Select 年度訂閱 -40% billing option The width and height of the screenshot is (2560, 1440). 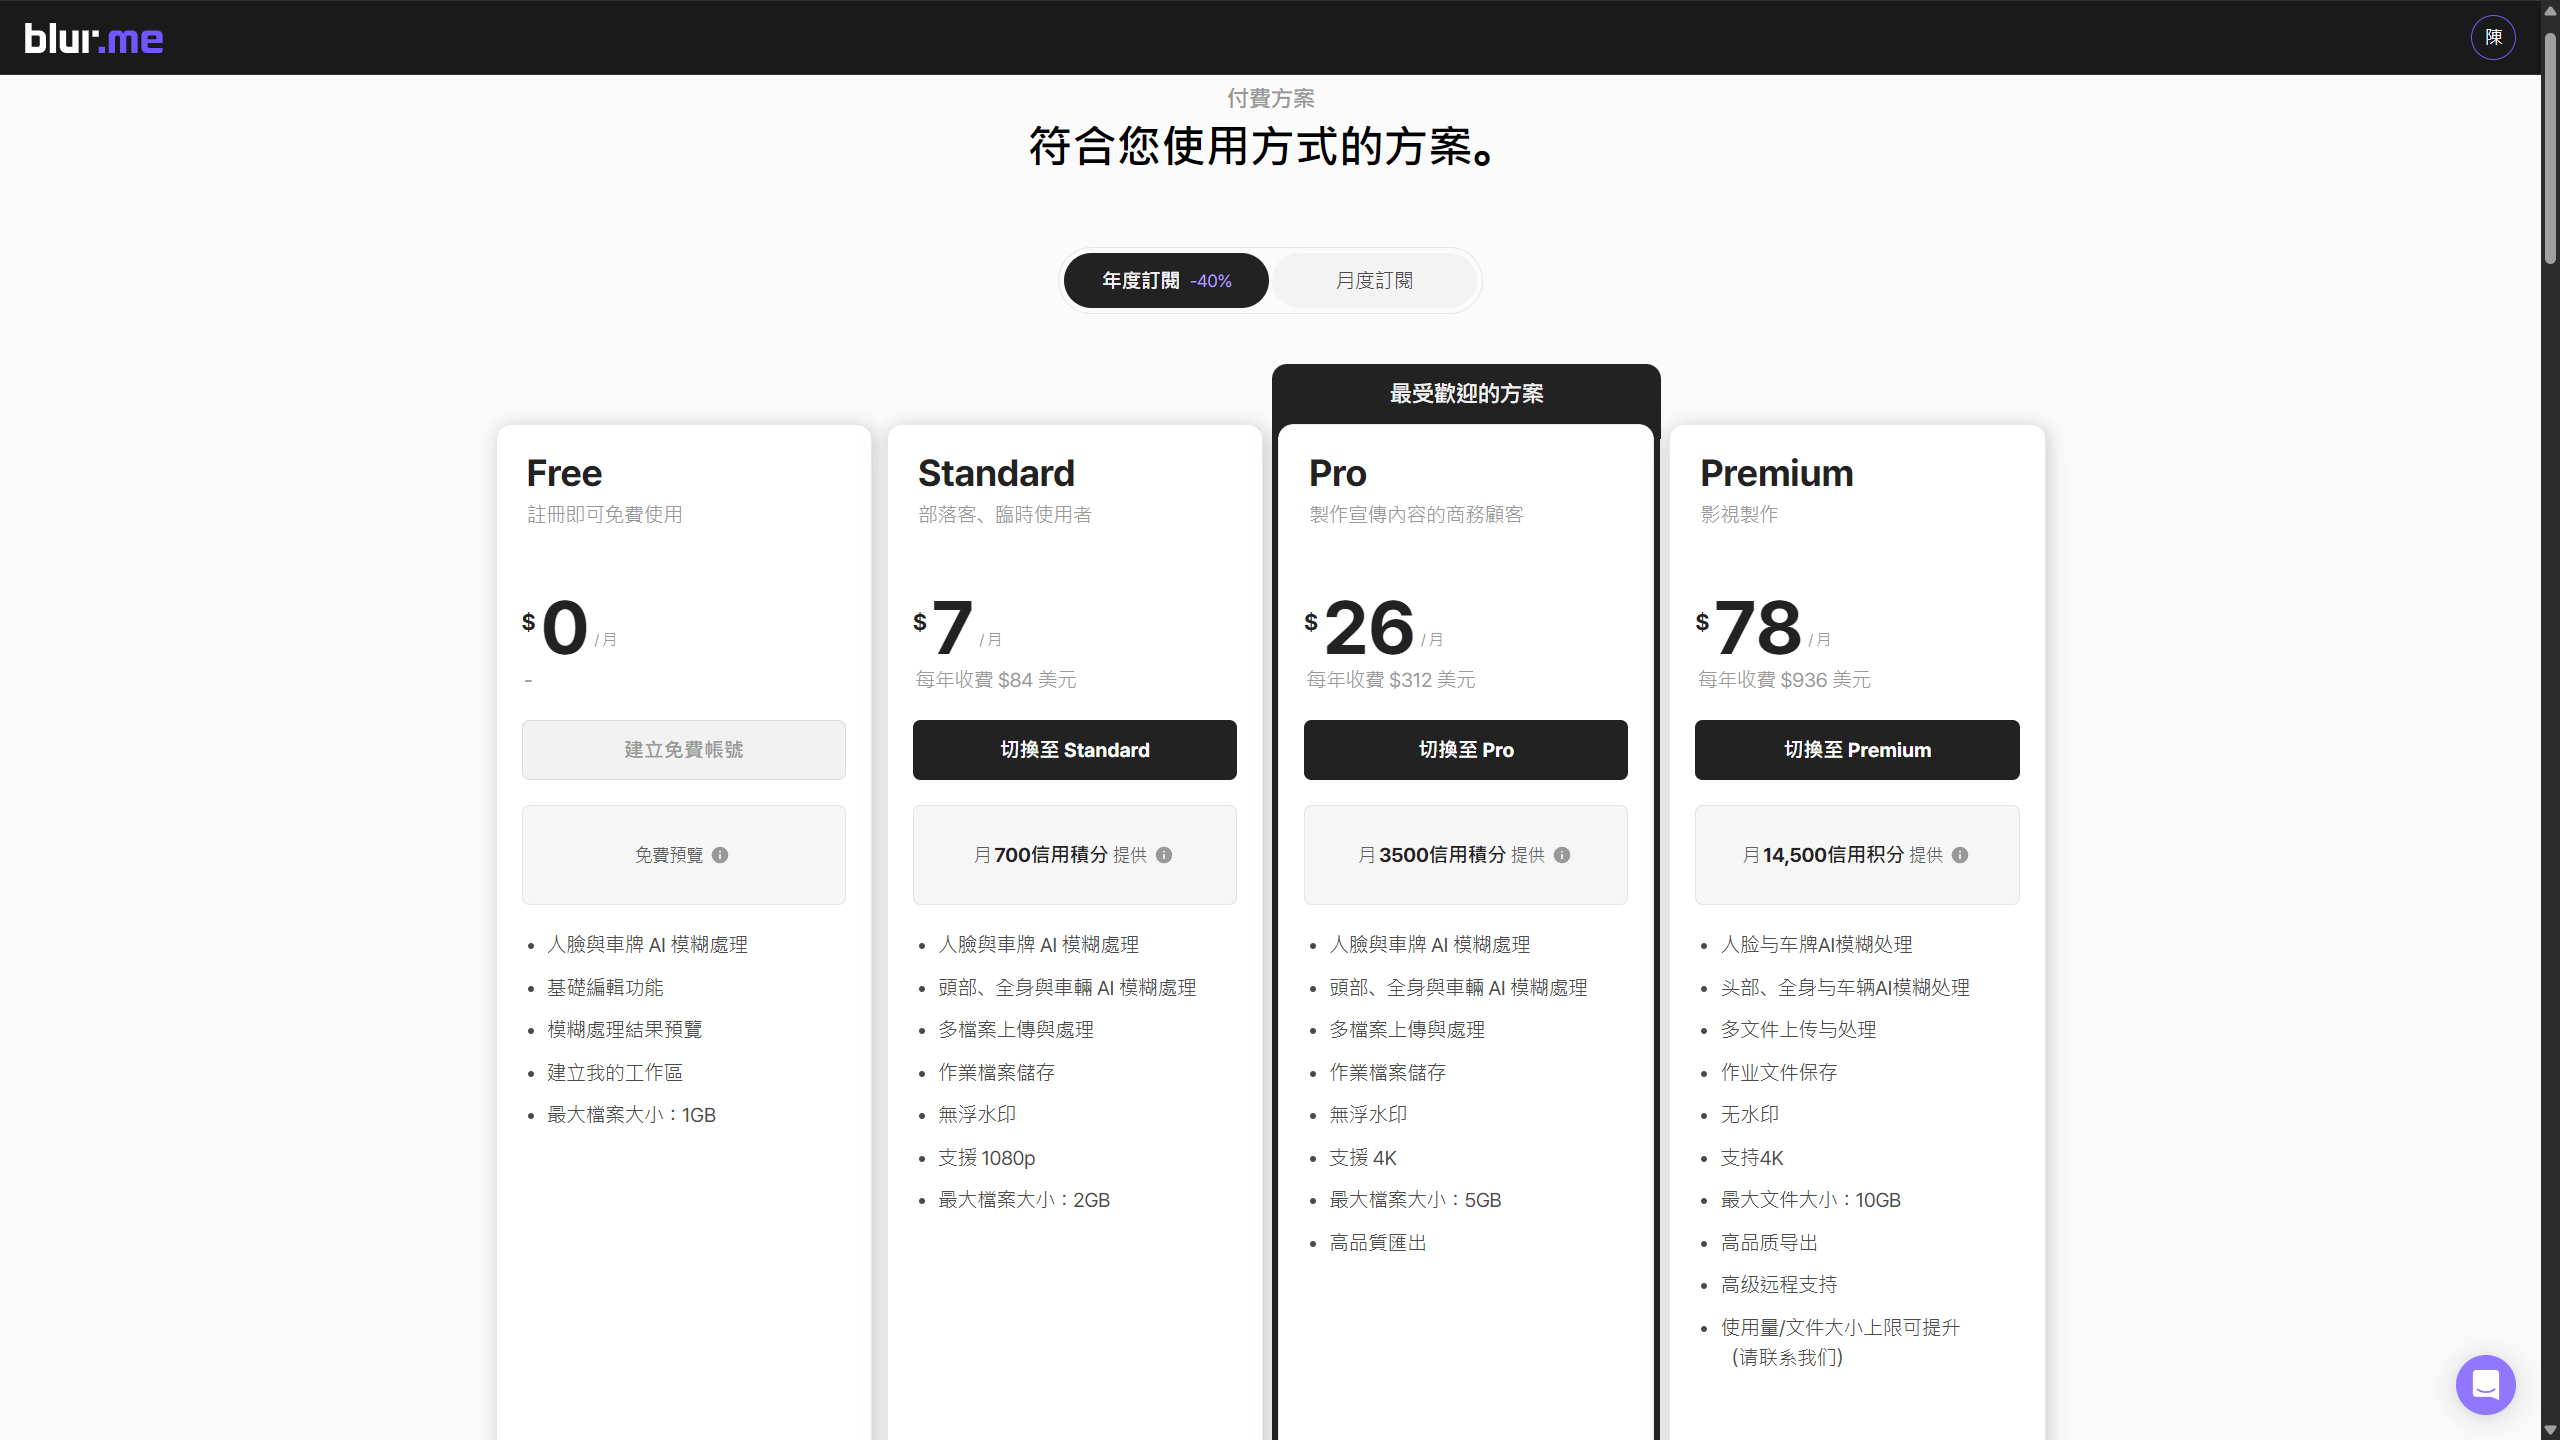pyautogui.click(x=1166, y=281)
